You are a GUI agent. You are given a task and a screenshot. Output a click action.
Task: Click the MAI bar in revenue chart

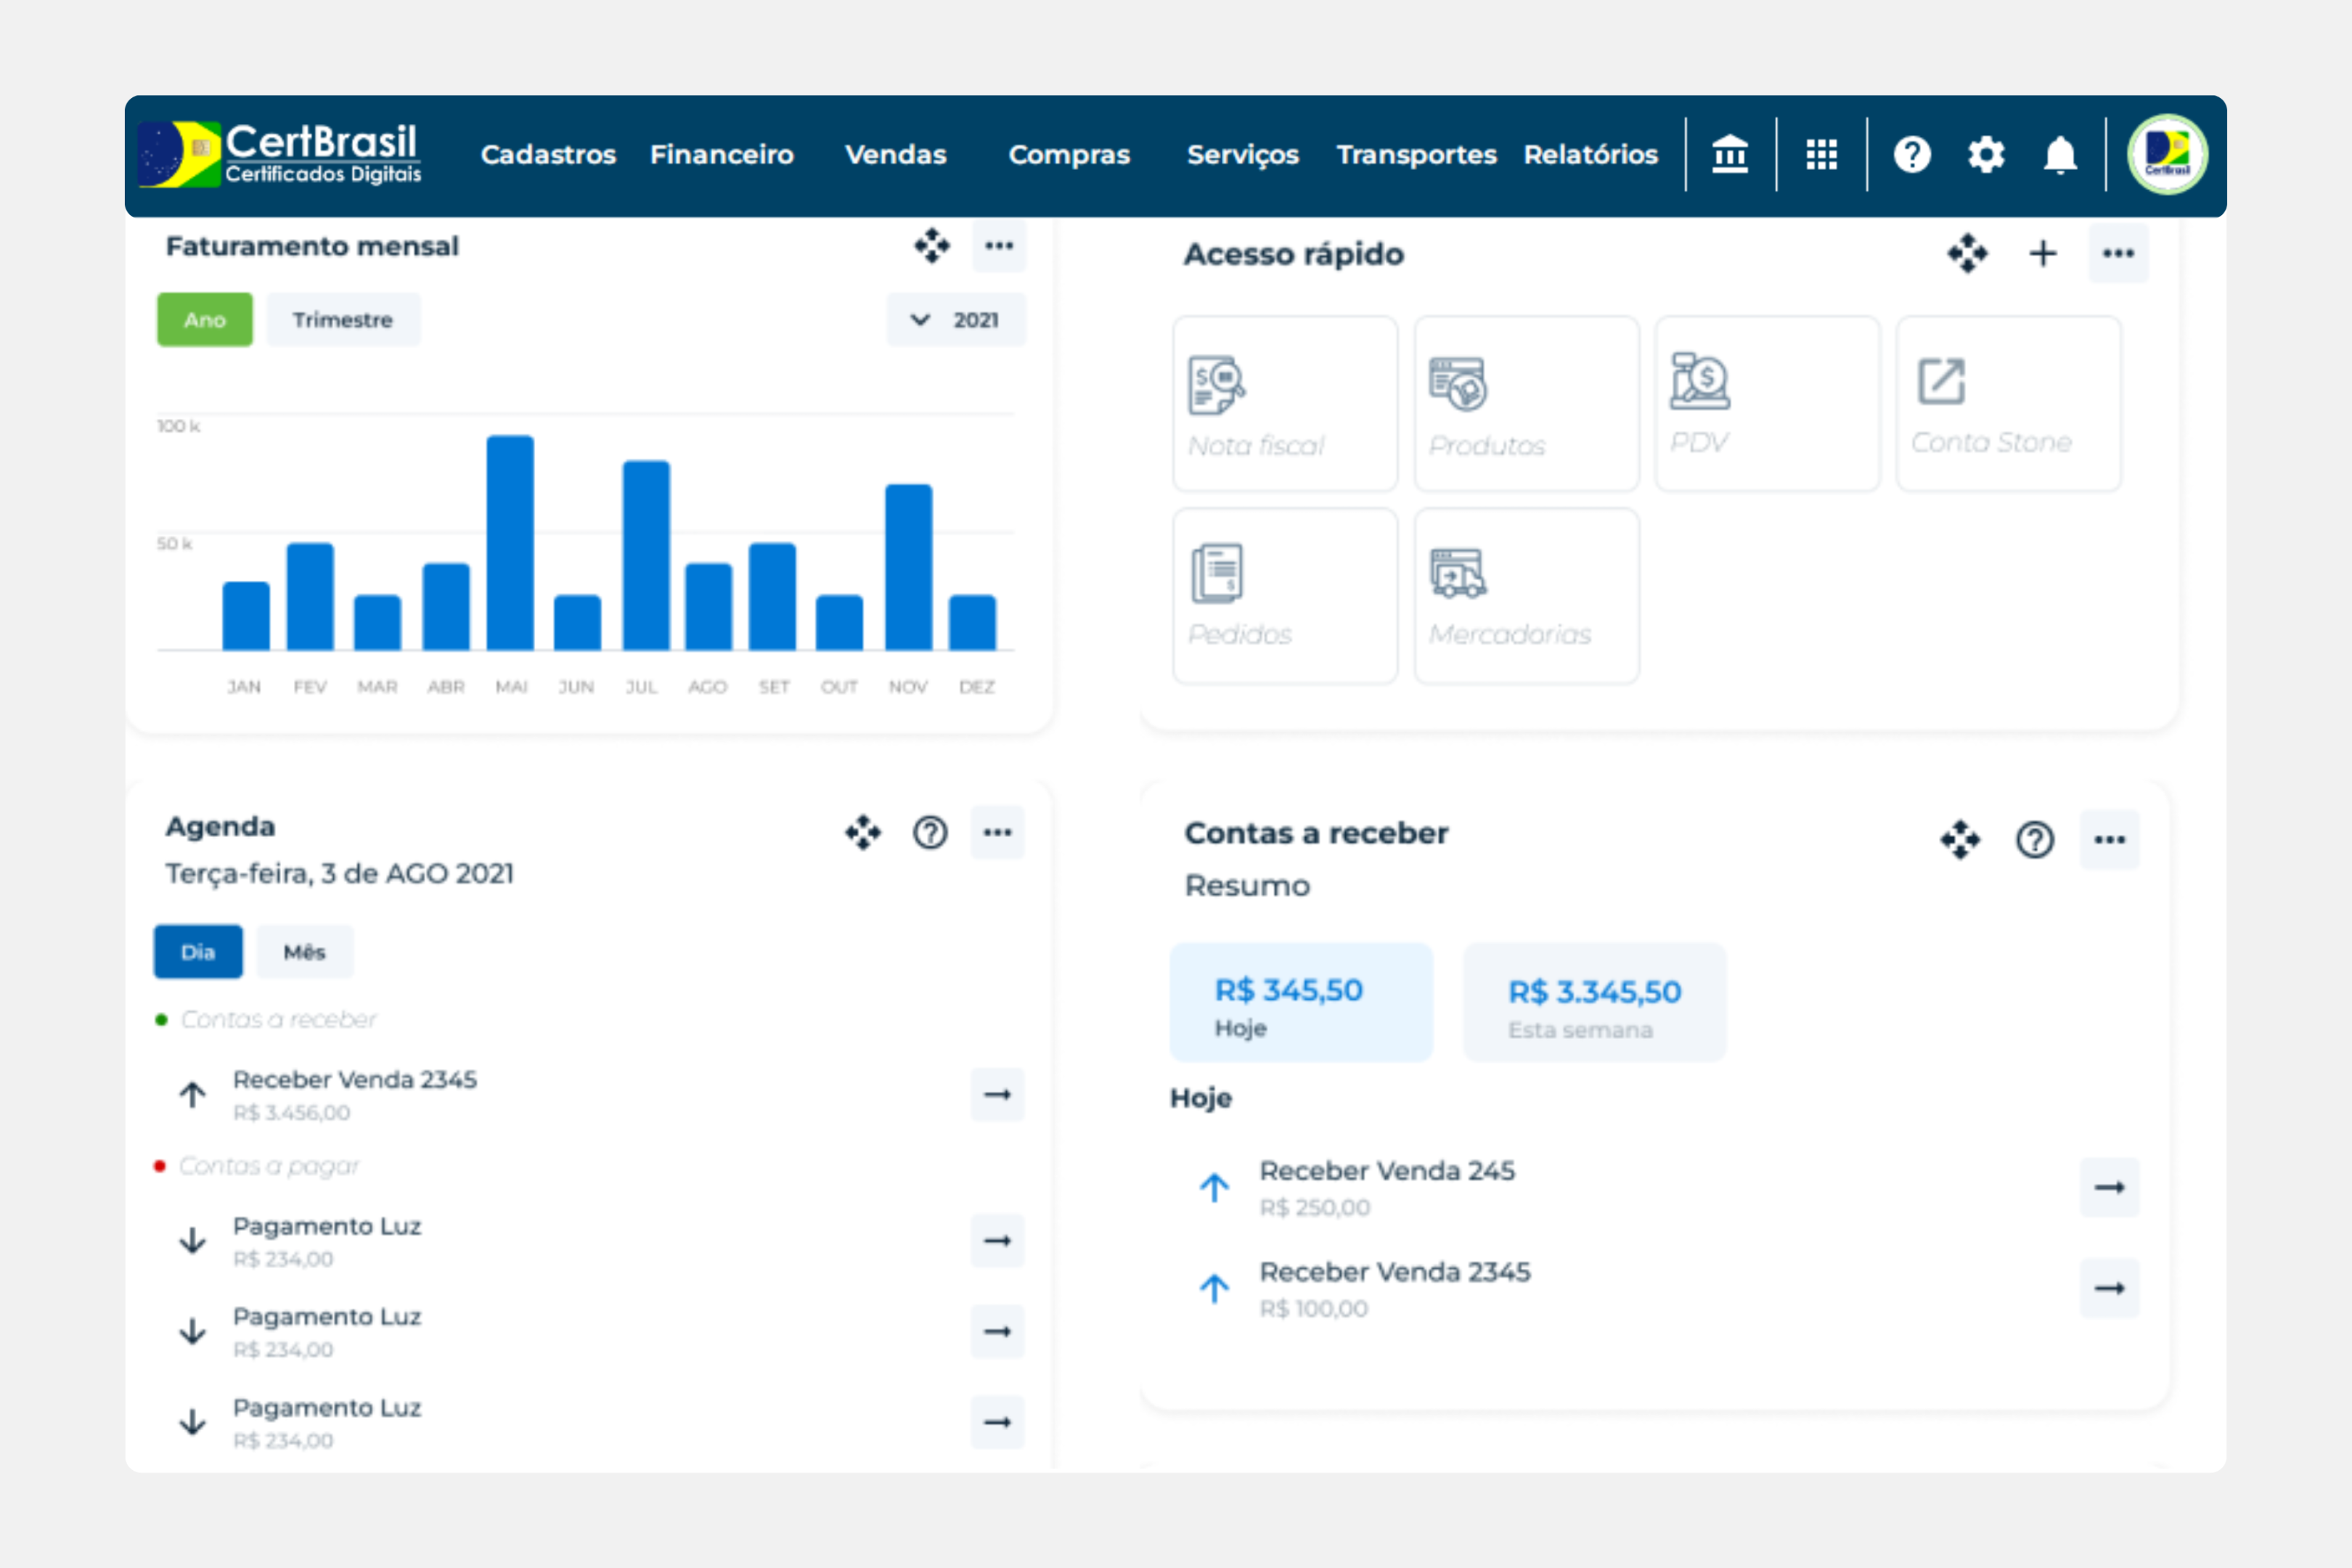pyautogui.click(x=510, y=543)
